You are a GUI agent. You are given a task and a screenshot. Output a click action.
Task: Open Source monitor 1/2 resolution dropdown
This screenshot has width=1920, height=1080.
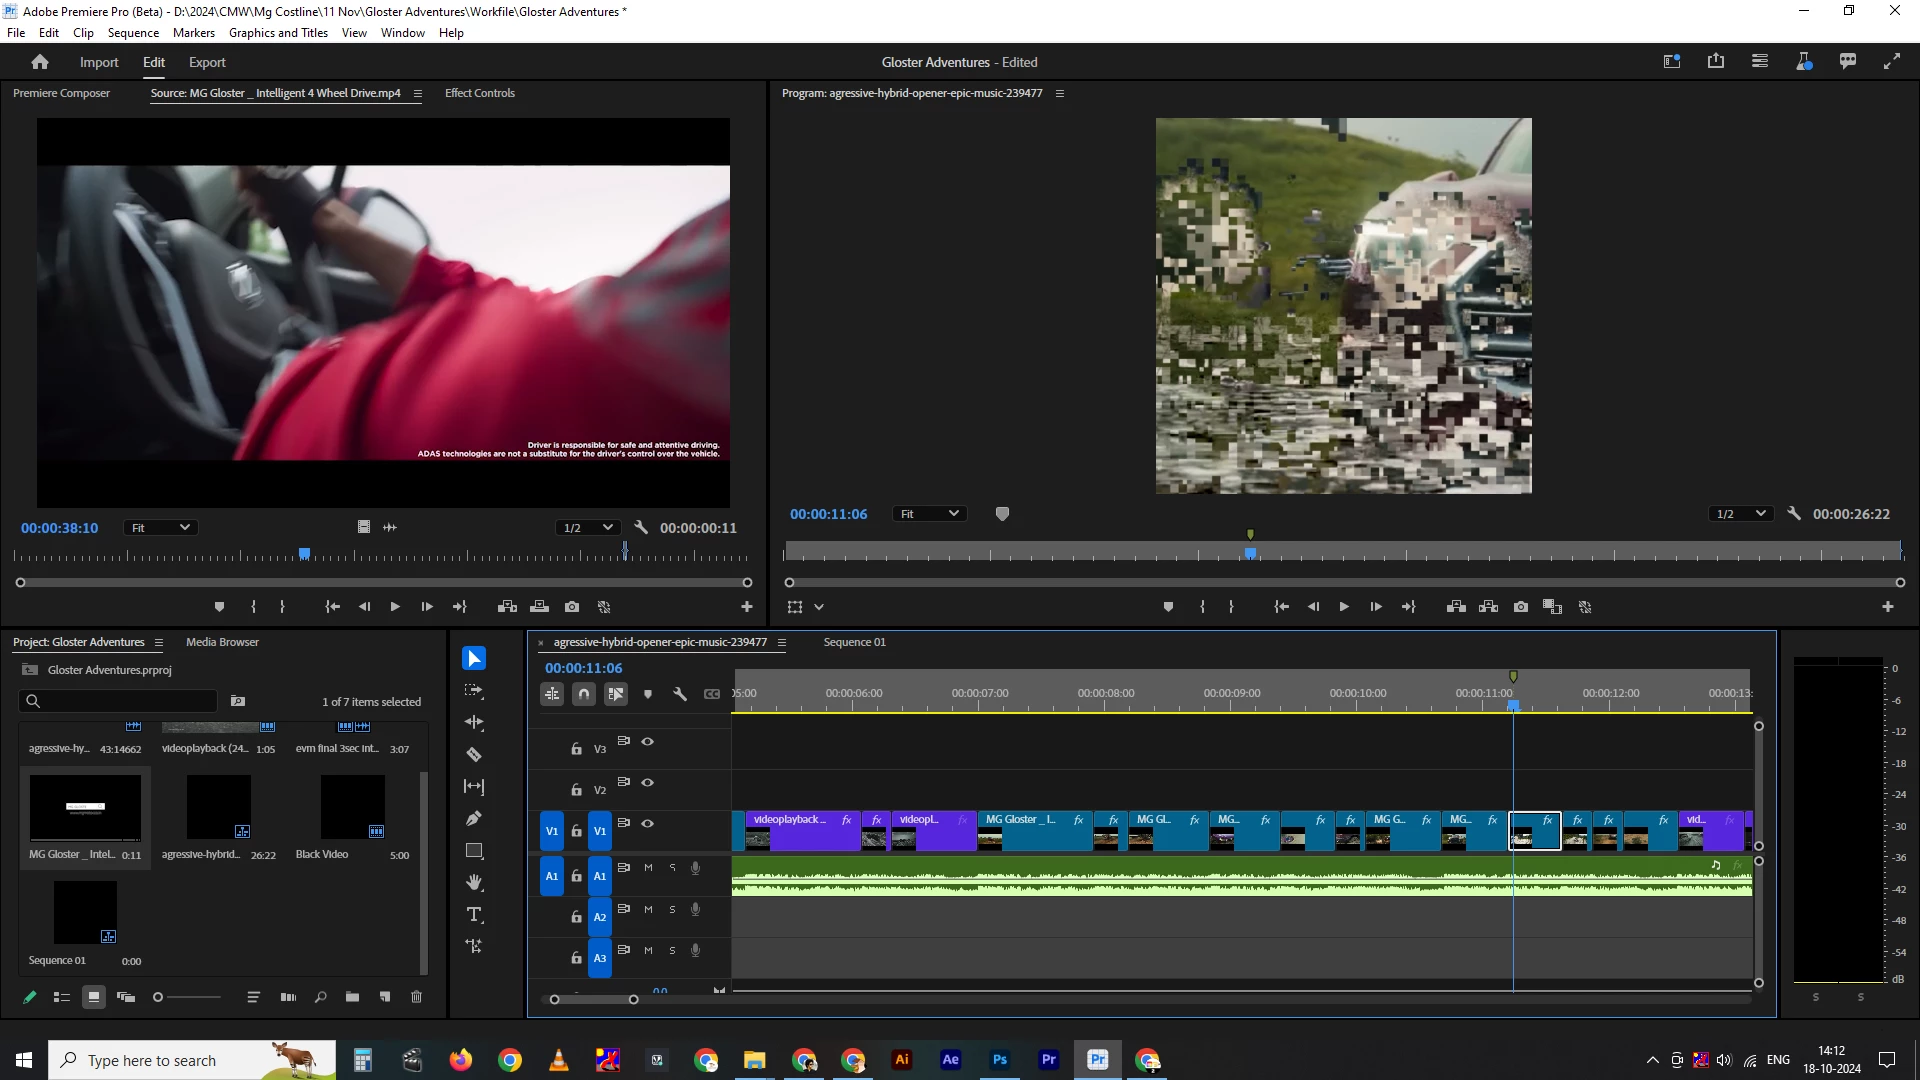point(588,528)
